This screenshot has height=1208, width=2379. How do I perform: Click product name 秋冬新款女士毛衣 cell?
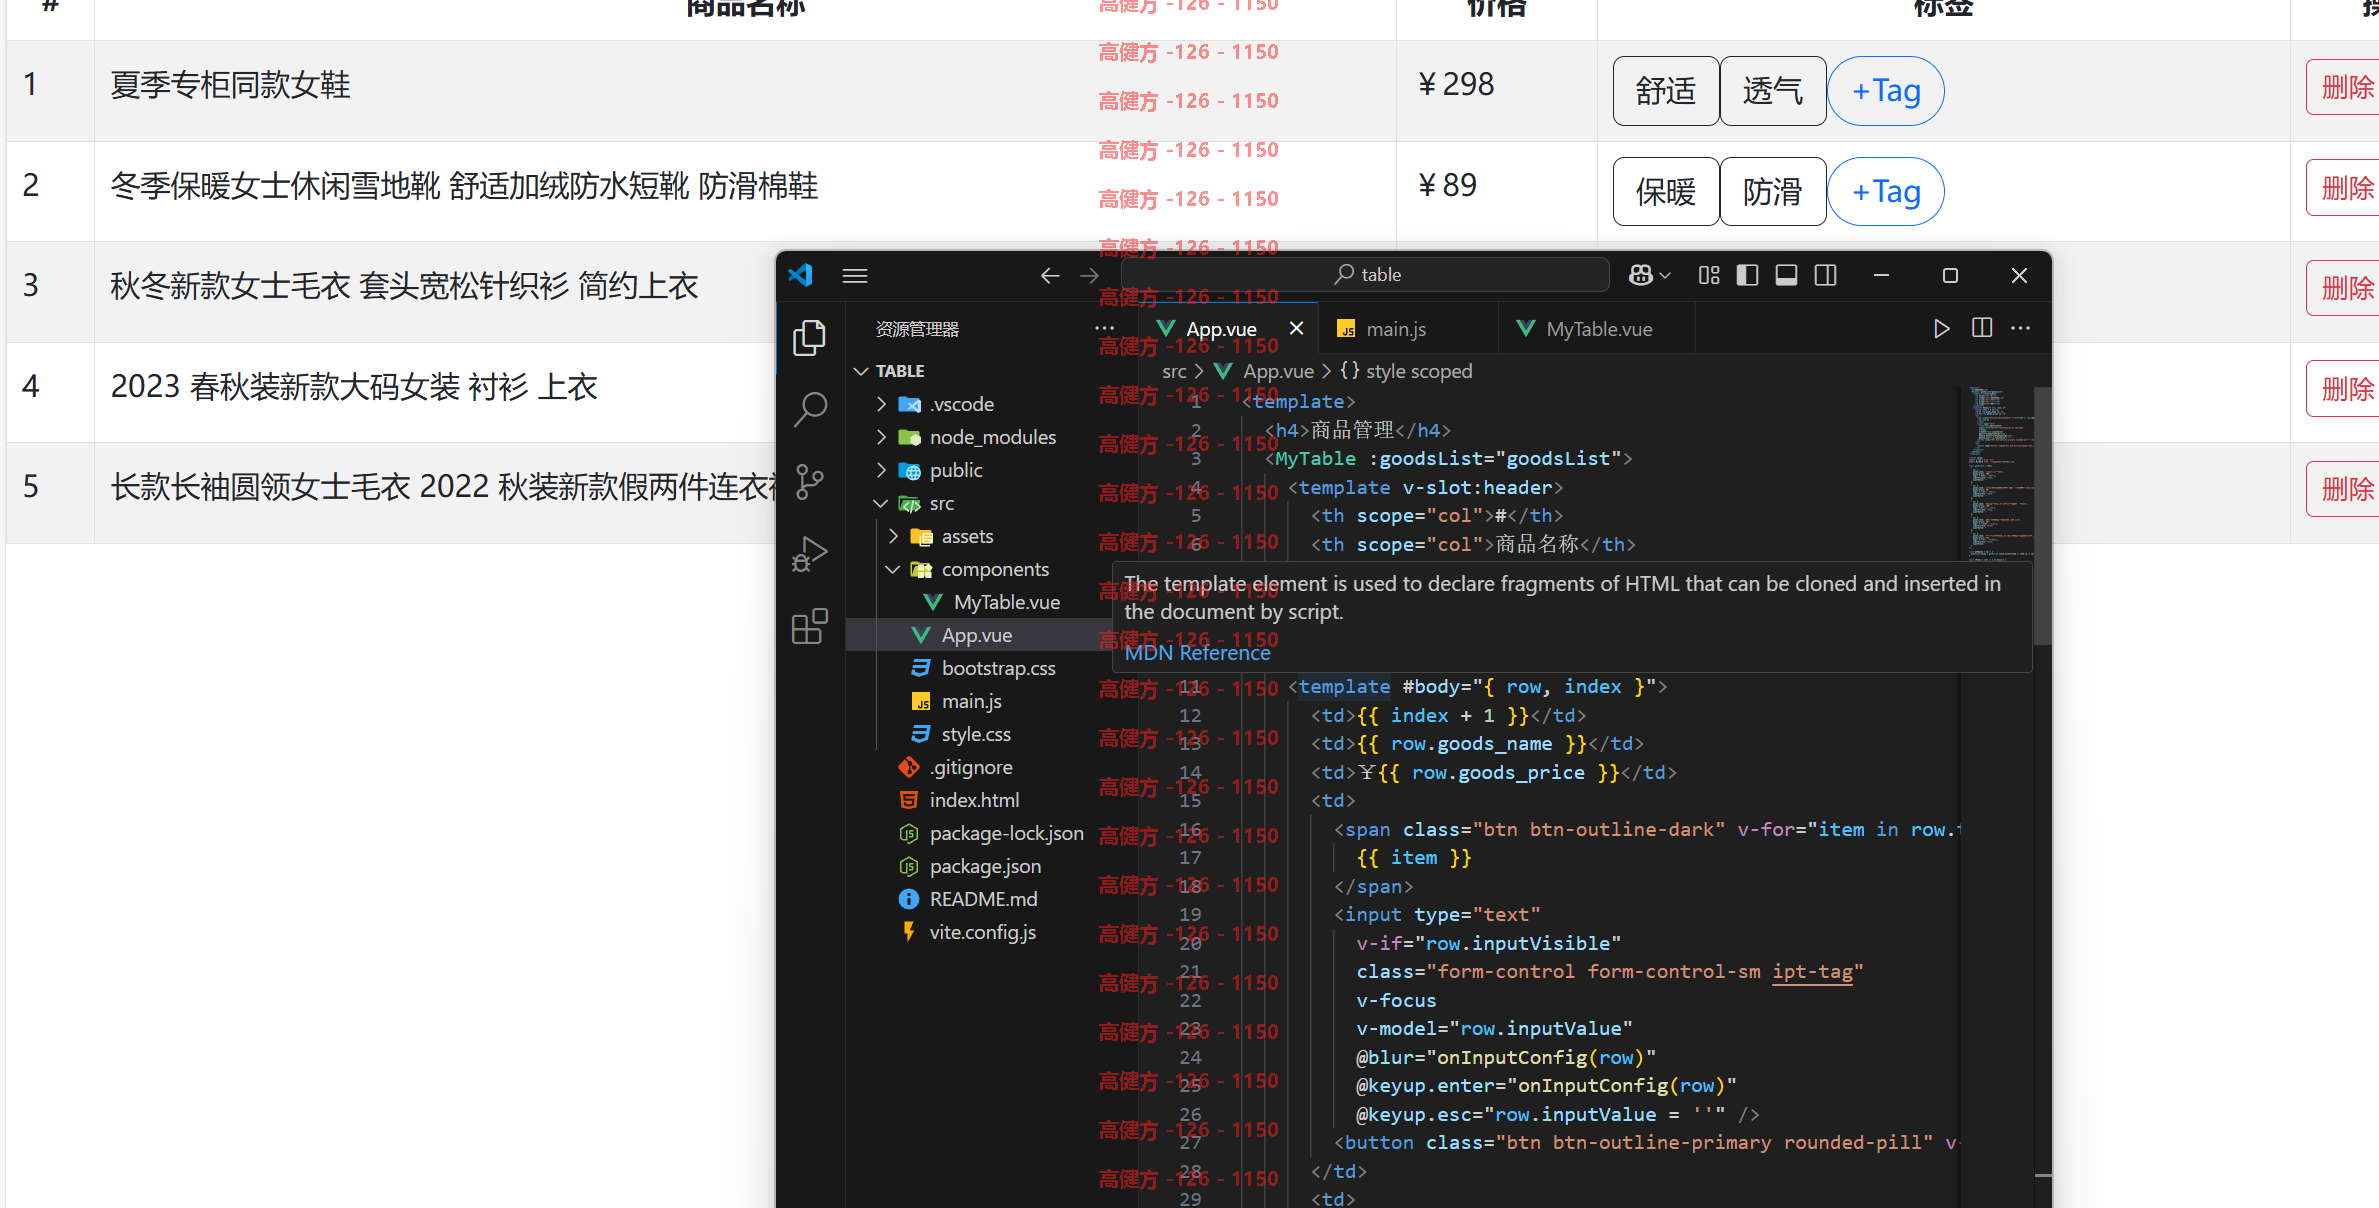(404, 286)
